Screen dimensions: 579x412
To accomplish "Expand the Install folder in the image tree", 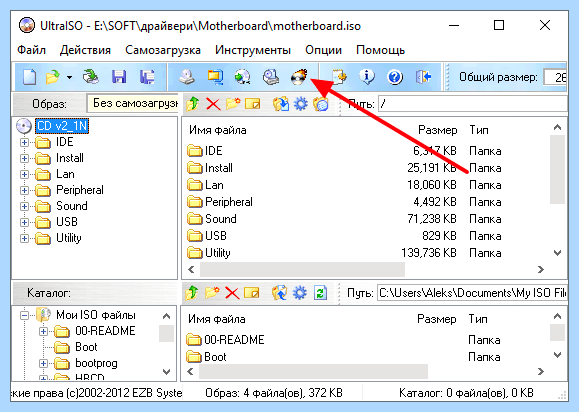I will click(x=24, y=158).
